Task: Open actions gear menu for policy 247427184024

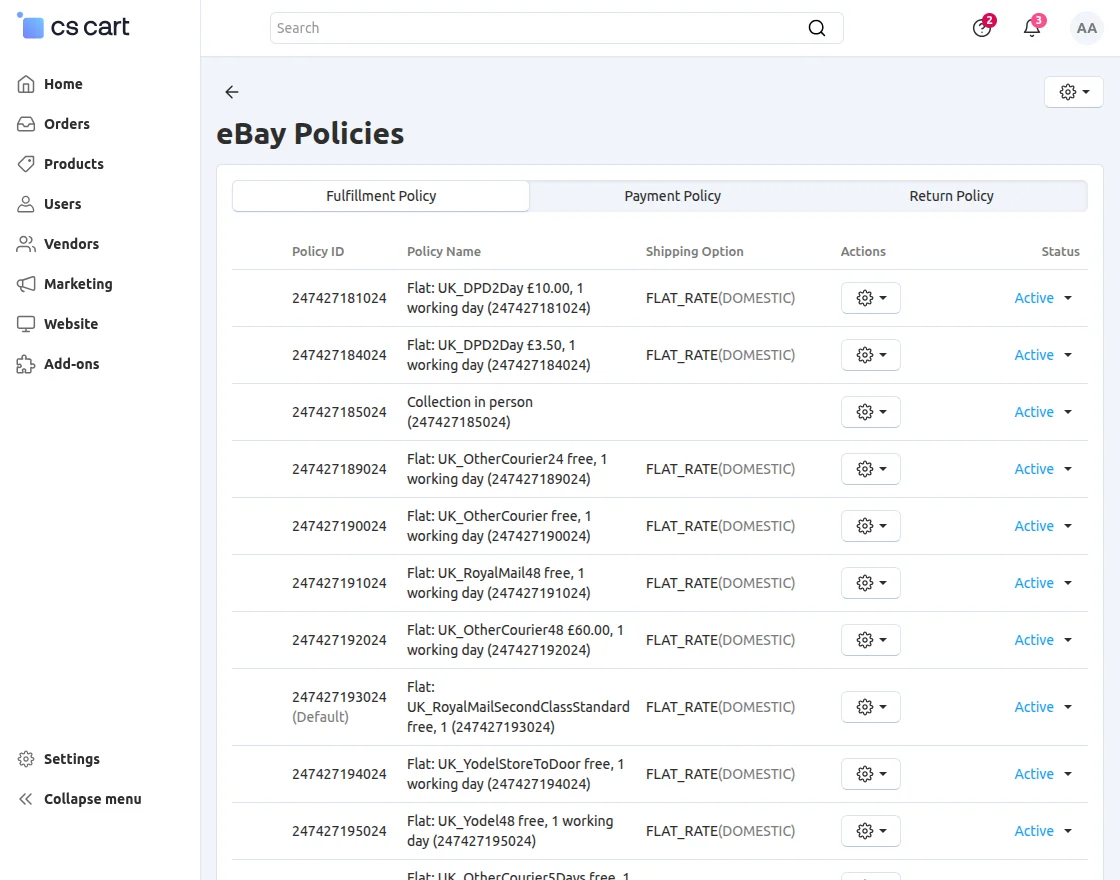Action: click(x=871, y=355)
